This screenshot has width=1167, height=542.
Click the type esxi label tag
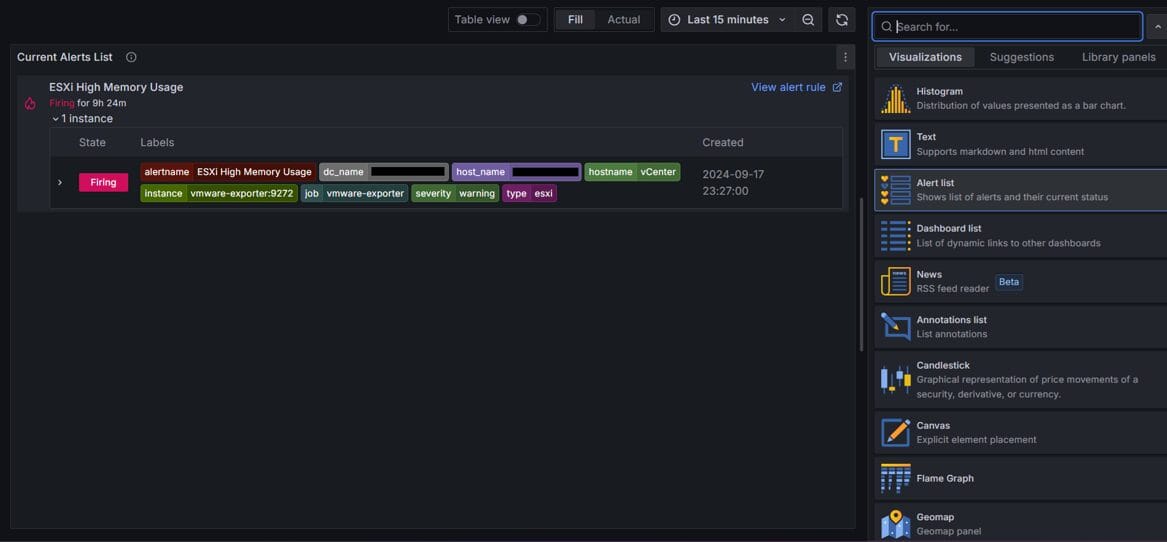(x=529, y=194)
